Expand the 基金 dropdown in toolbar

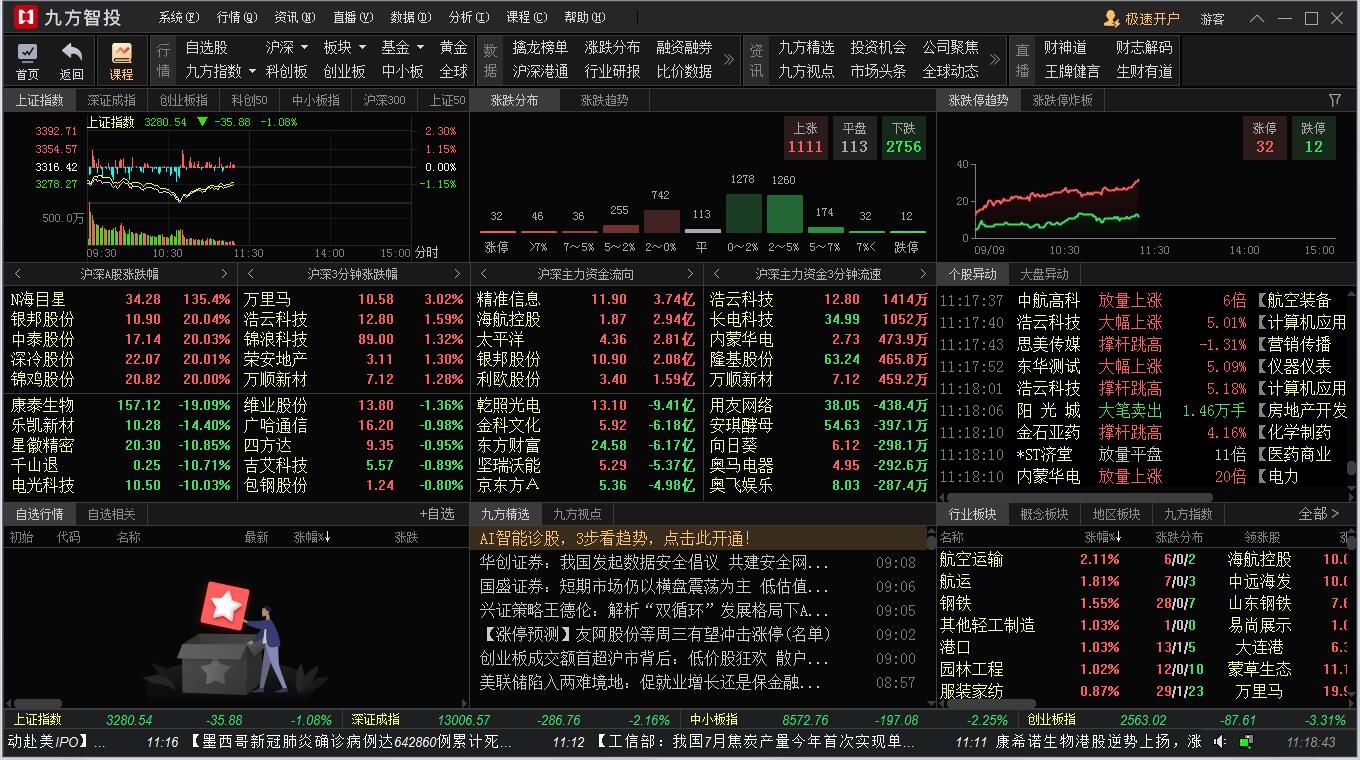coord(418,47)
